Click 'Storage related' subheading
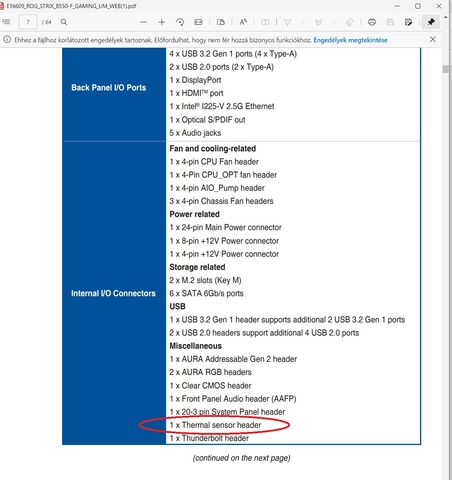 [x=197, y=267]
